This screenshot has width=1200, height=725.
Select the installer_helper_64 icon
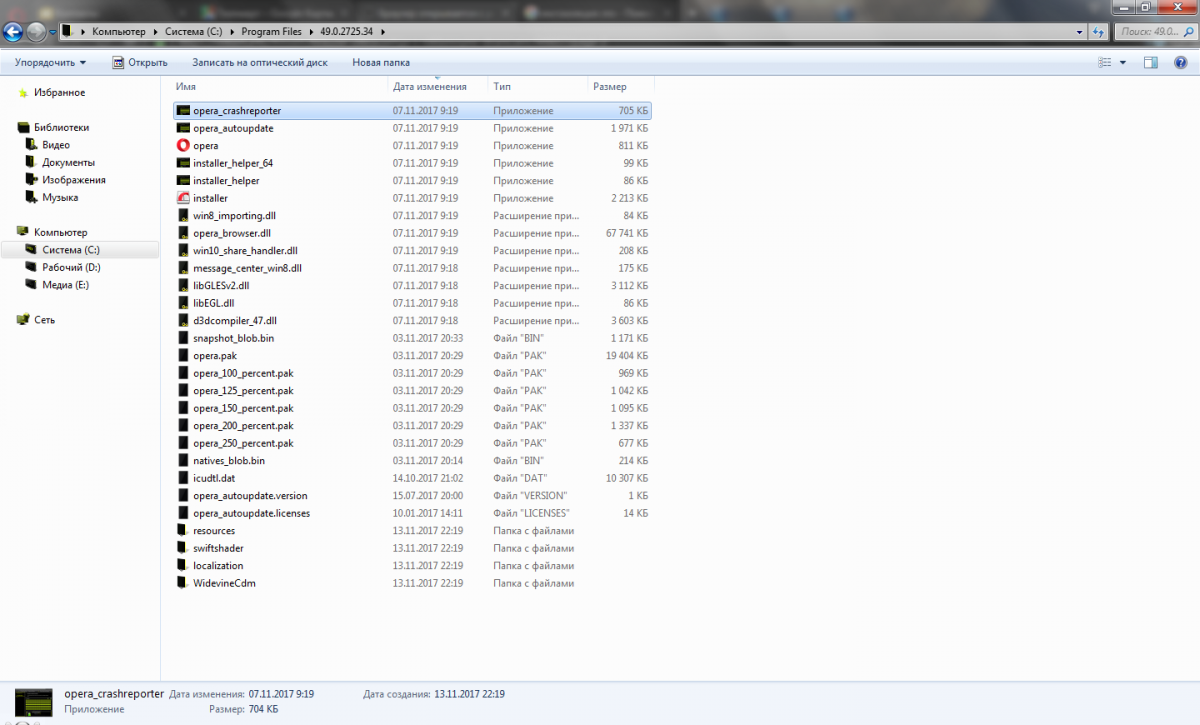183,163
